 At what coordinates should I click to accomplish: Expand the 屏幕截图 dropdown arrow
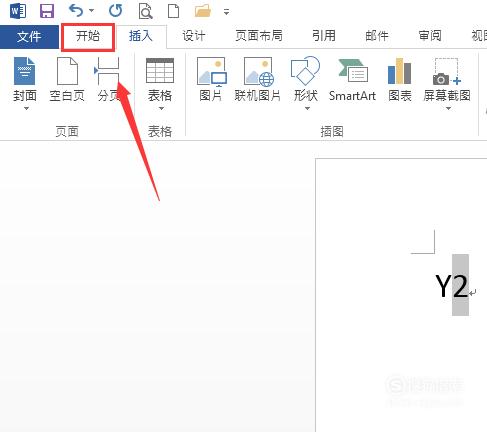click(x=448, y=108)
